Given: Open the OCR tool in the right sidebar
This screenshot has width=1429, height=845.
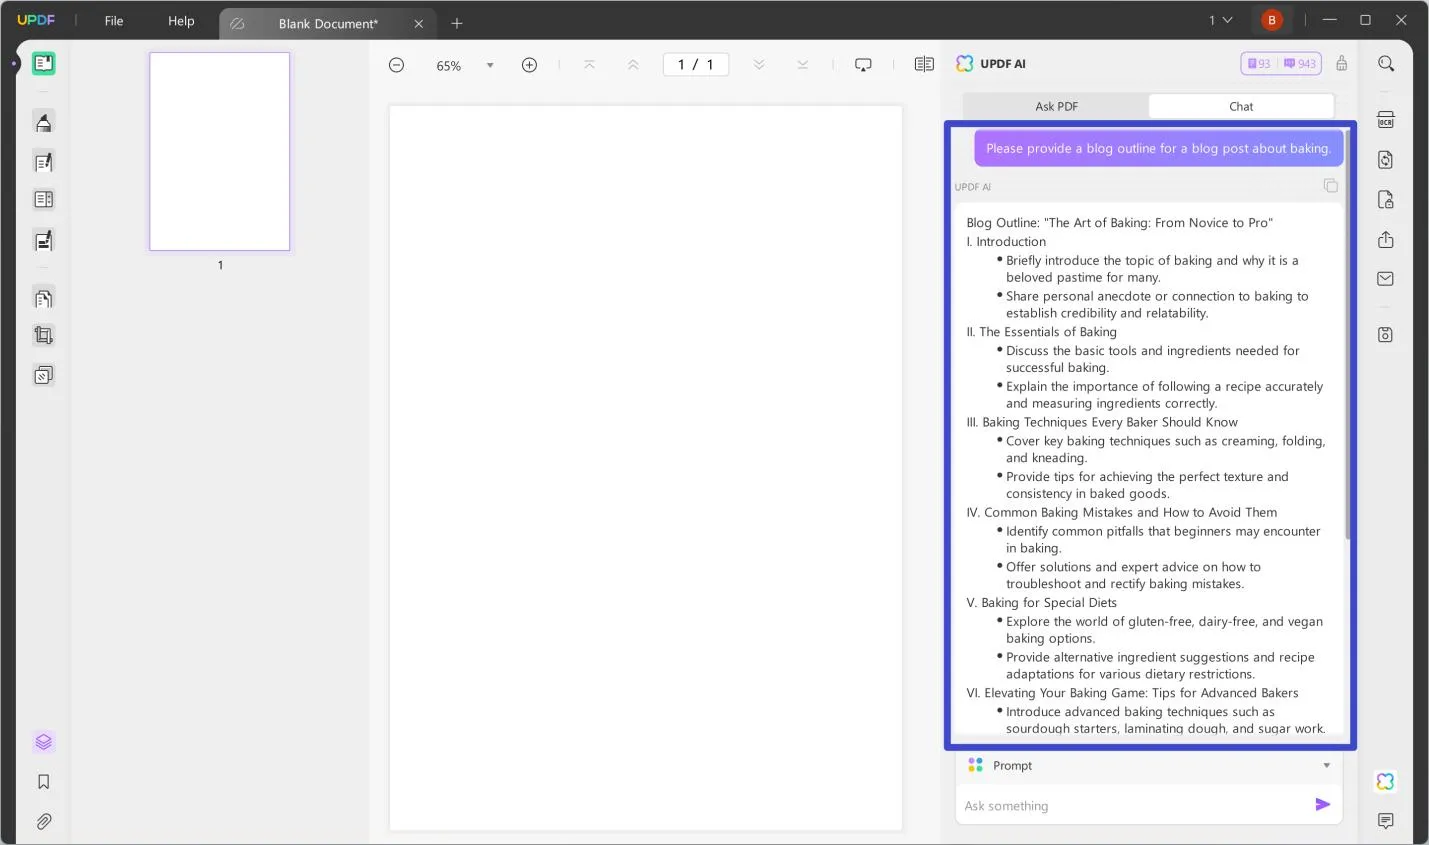Looking at the screenshot, I should (x=1386, y=119).
